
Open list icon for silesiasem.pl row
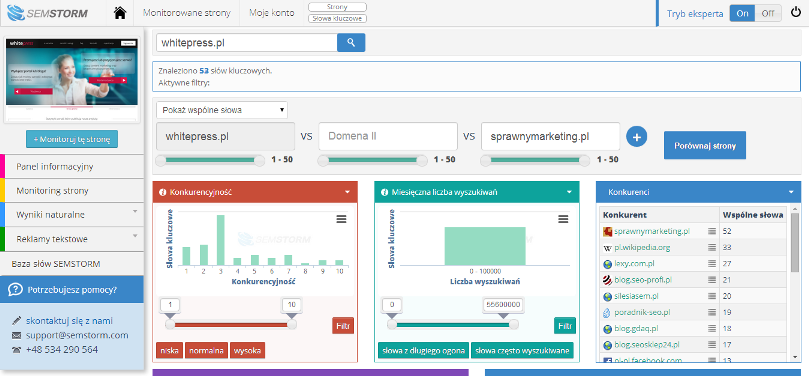712,296
